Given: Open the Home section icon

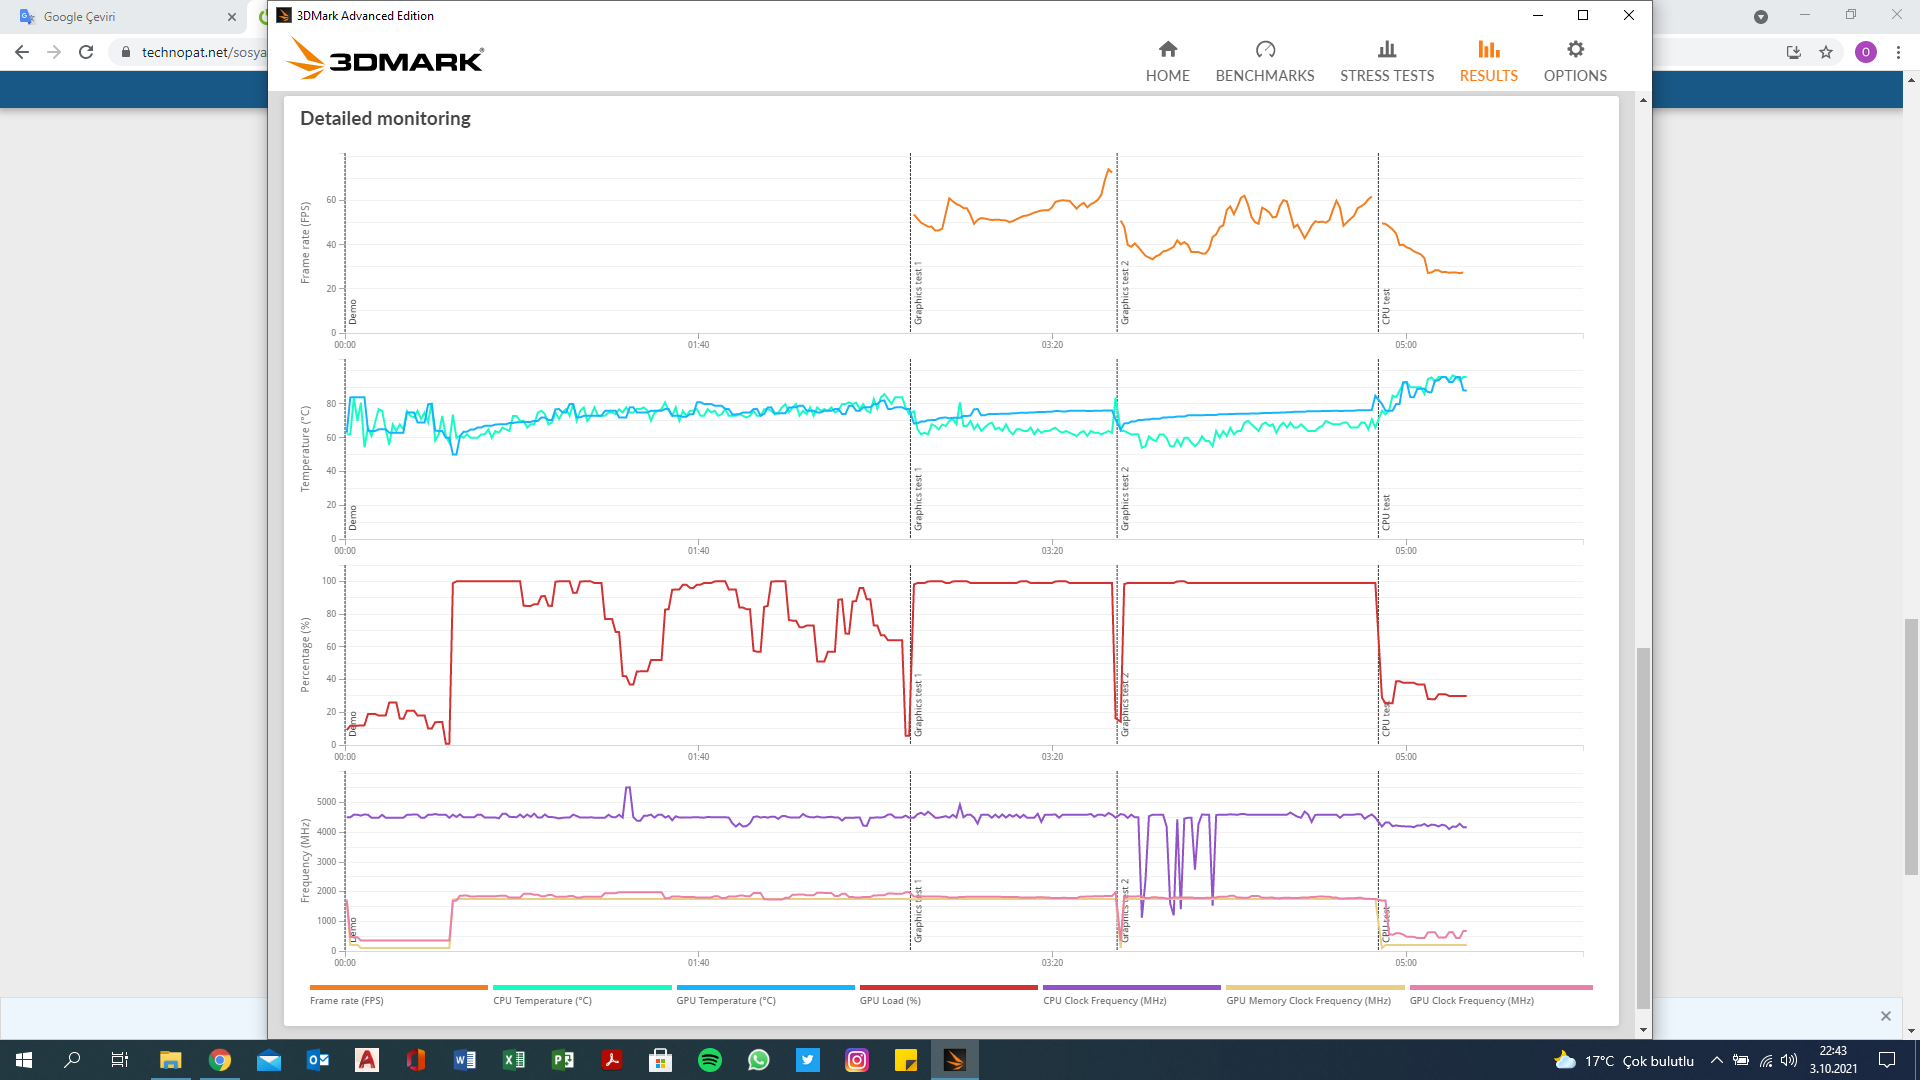Looking at the screenshot, I should tap(1167, 50).
